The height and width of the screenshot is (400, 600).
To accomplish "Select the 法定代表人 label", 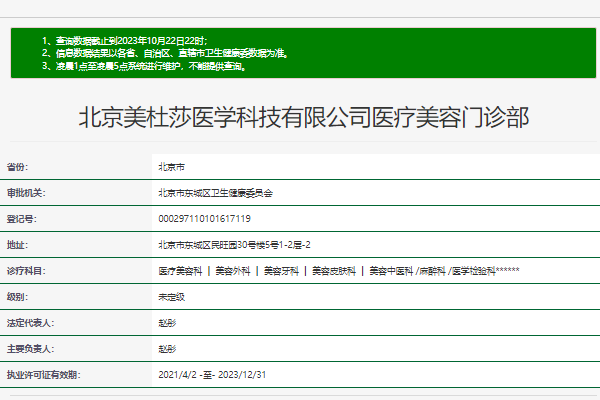I will coord(30,323).
